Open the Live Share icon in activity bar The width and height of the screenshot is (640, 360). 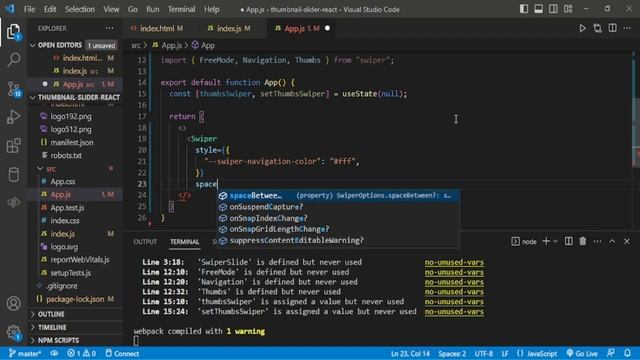click(13, 202)
